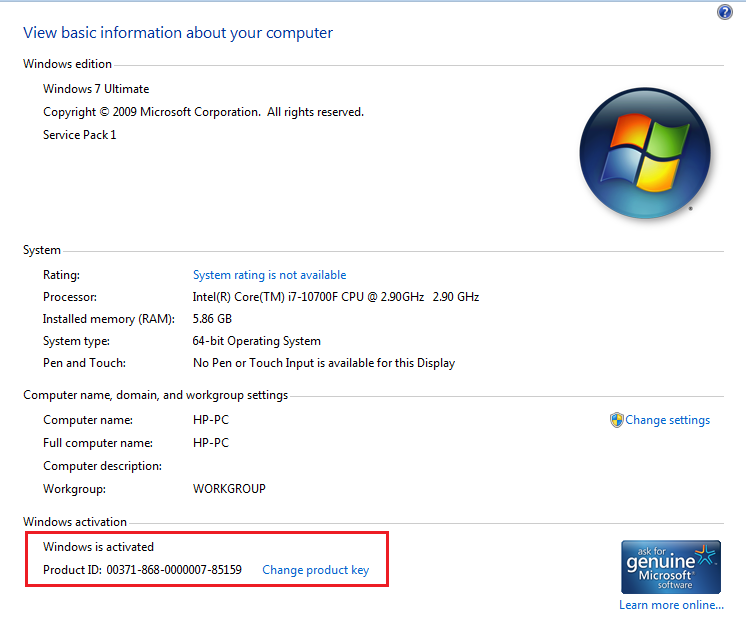This screenshot has width=746, height=623.
Task: Click the Pen and Touch: label
Action: pyautogui.click(x=84, y=363)
